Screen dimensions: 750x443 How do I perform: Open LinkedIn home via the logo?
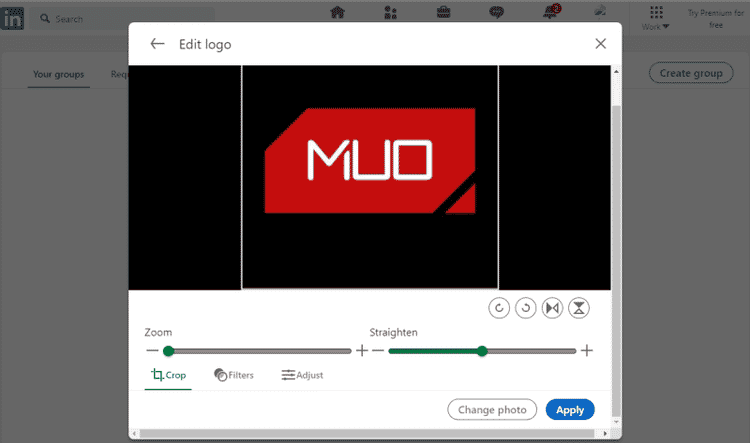(12, 18)
